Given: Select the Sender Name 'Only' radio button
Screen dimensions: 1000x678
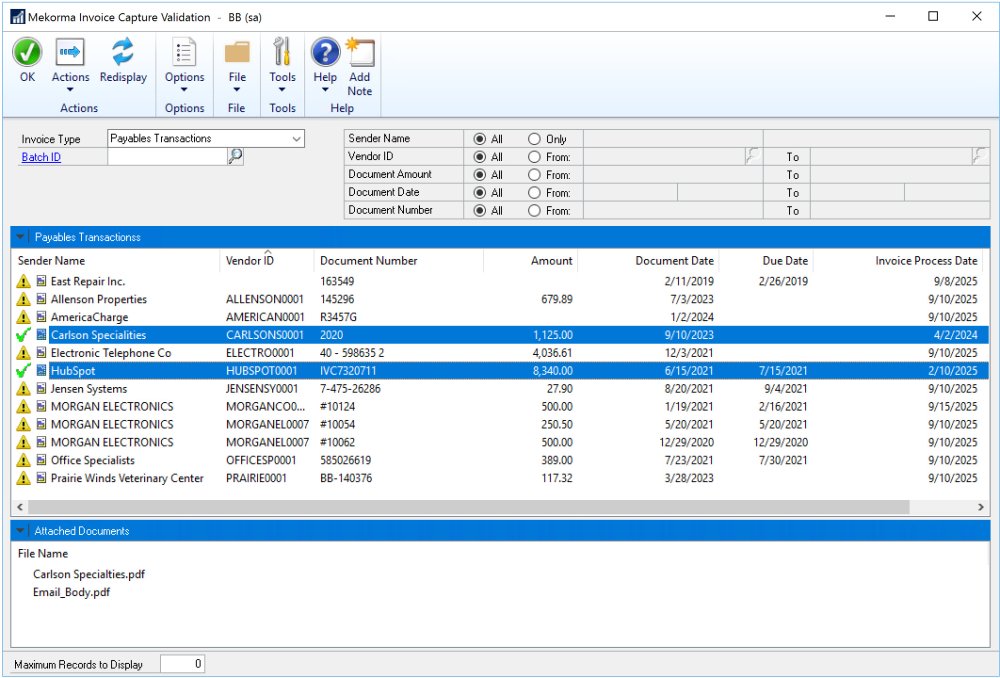Looking at the screenshot, I should [534, 139].
